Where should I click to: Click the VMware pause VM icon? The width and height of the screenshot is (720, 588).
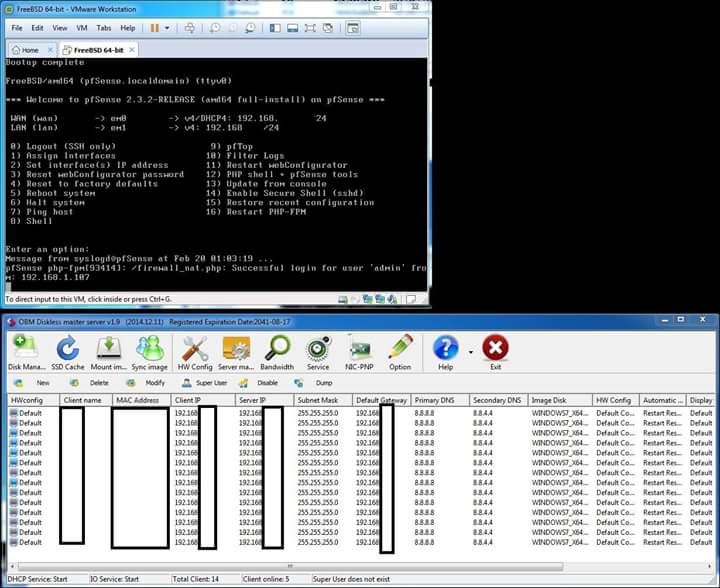[x=155, y=28]
